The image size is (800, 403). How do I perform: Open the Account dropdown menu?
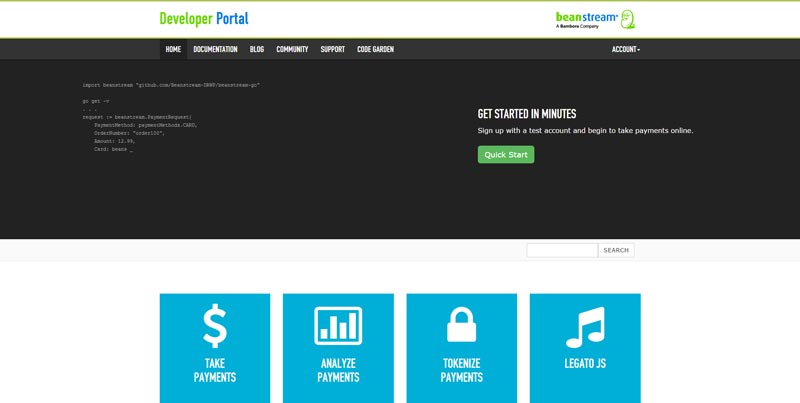(625, 49)
